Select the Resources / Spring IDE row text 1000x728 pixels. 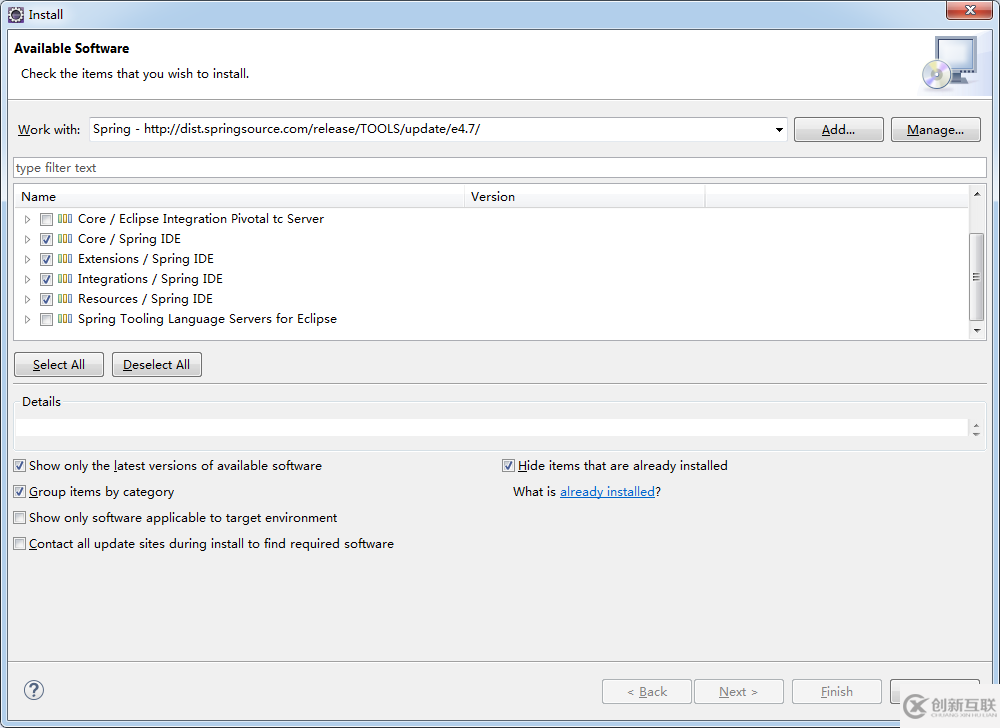click(x=145, y=299)
